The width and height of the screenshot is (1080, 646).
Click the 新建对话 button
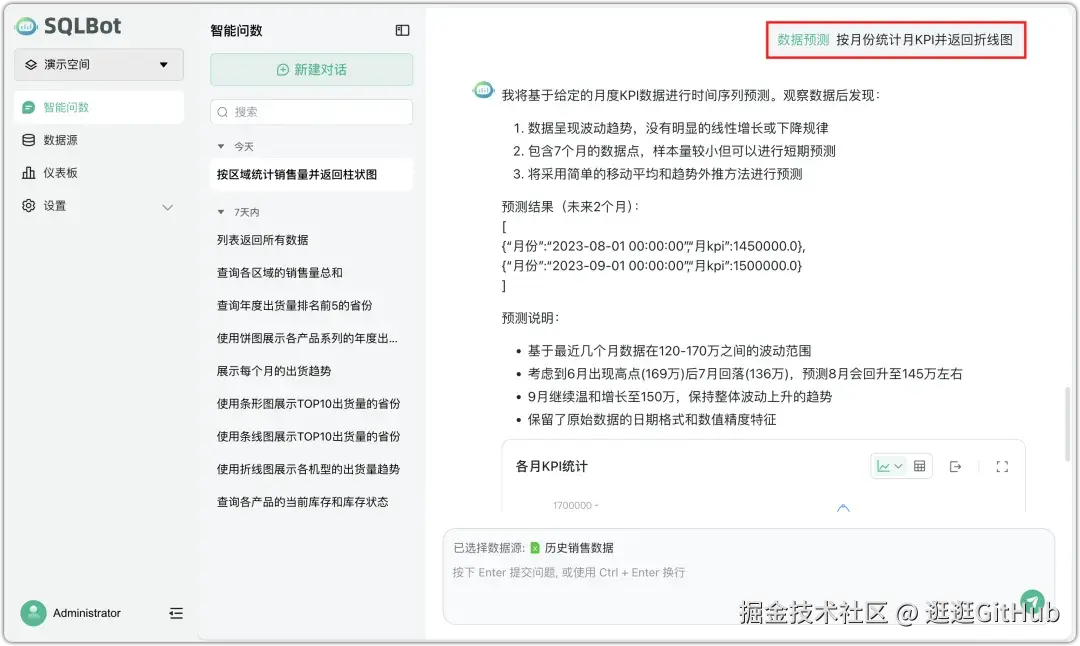click(310, 69)
